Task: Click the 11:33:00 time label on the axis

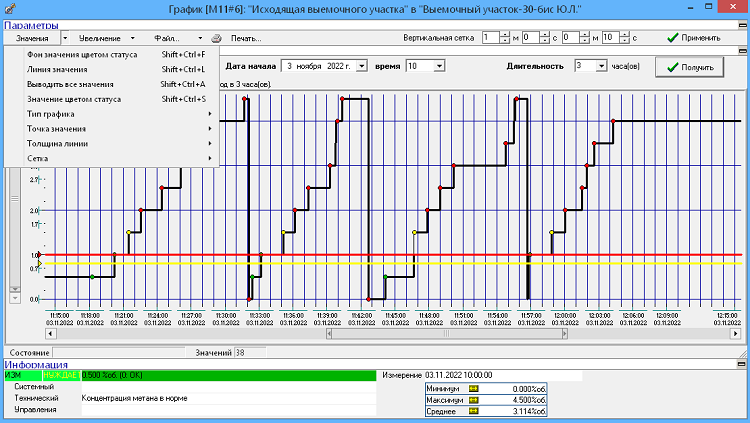Action: pyautogui.click(x=259, y=319)
